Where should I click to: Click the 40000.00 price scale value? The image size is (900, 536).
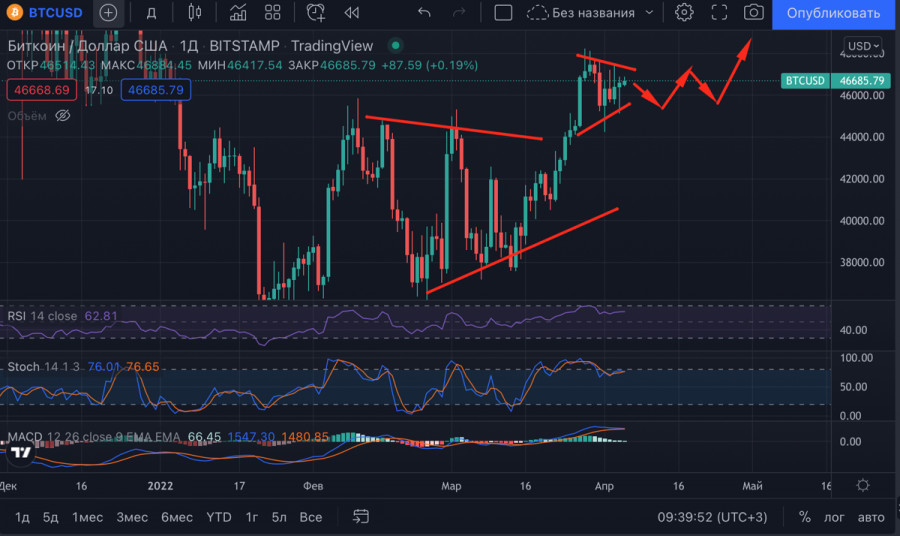tap(862, 221)
